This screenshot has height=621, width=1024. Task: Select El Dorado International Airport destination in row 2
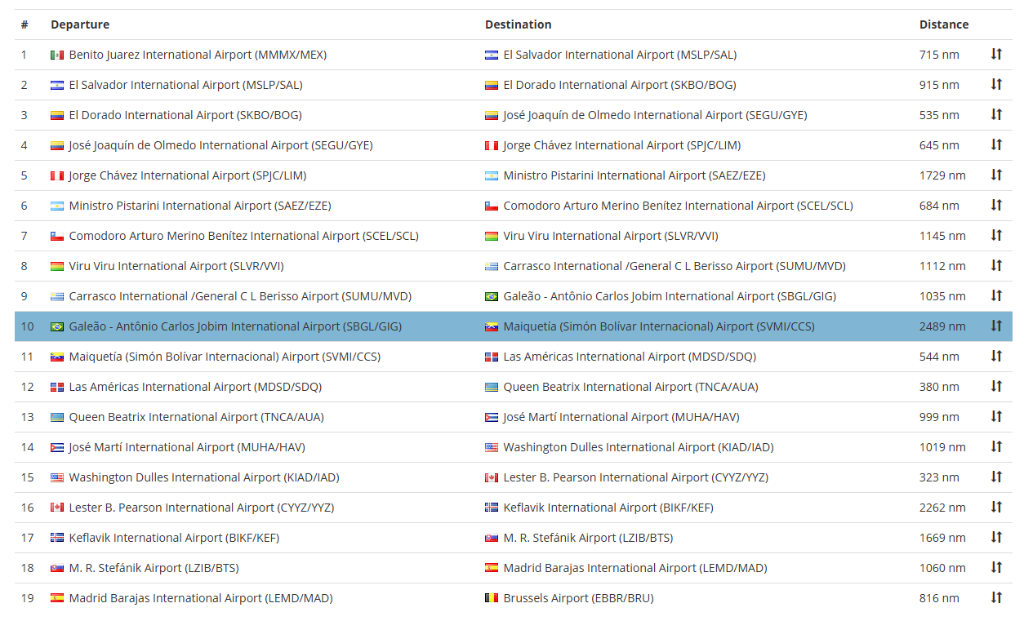coord(620,85)
